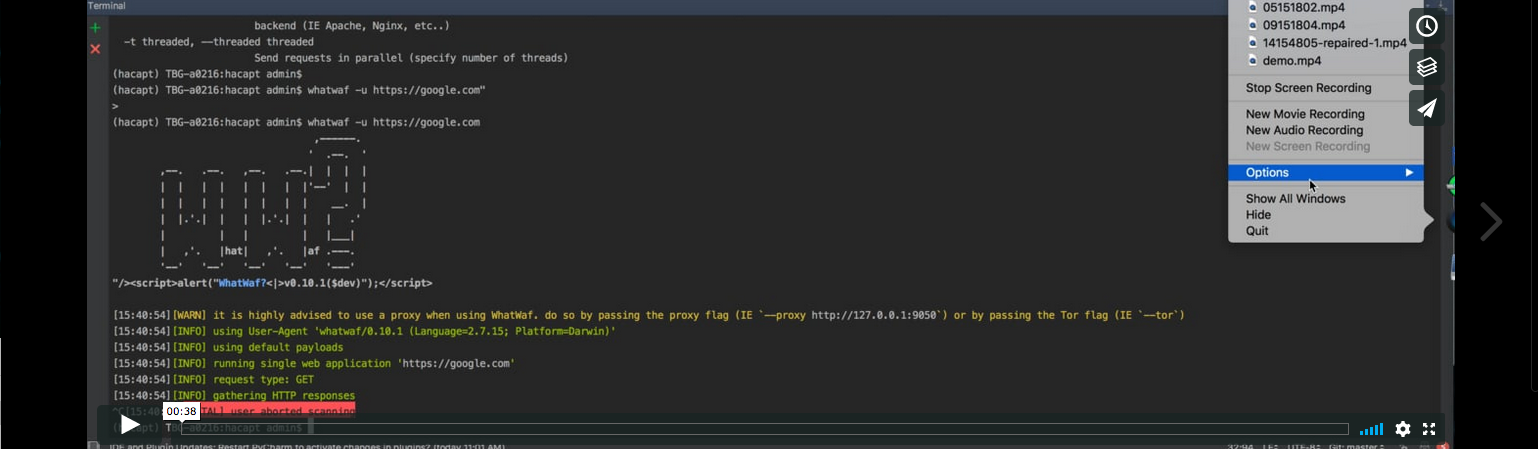This screenshot has height=449, width=1538.
Task: Click the 'Send requests in parallel' help text
Action: point(411,58)
